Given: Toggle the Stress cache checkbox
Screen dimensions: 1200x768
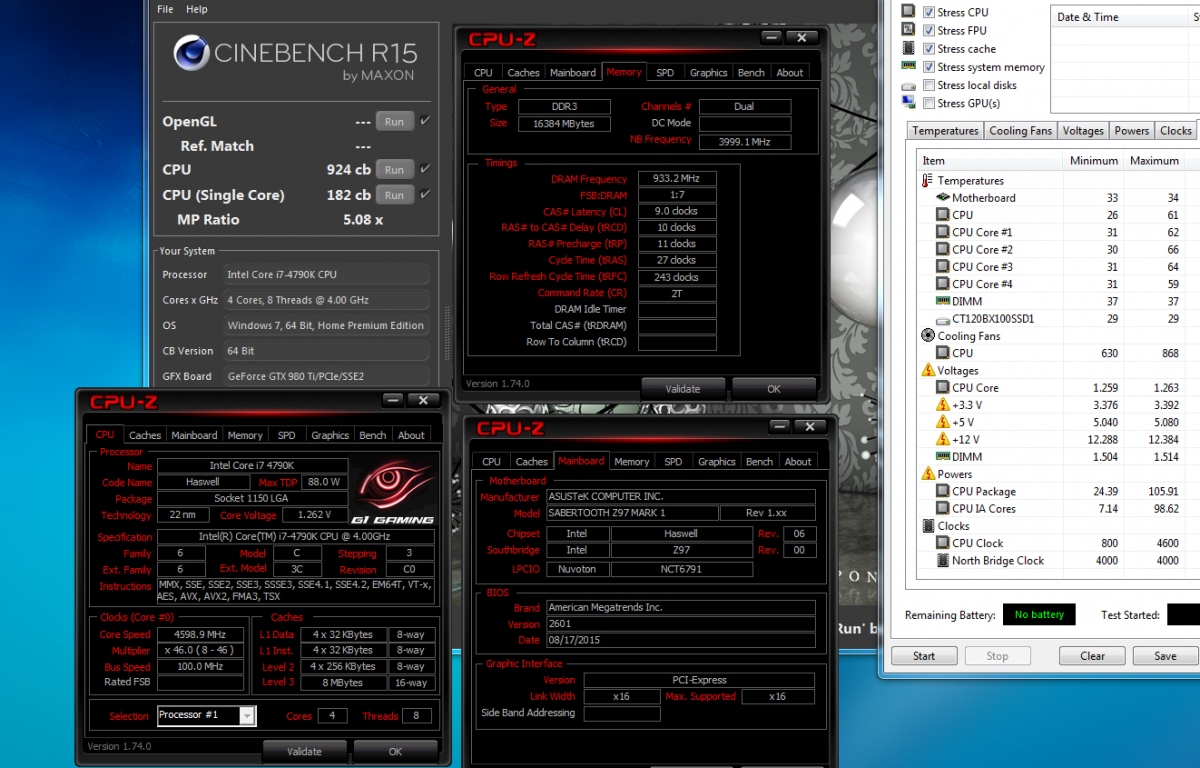Looking at the screenshot, I should coord(929,48).
